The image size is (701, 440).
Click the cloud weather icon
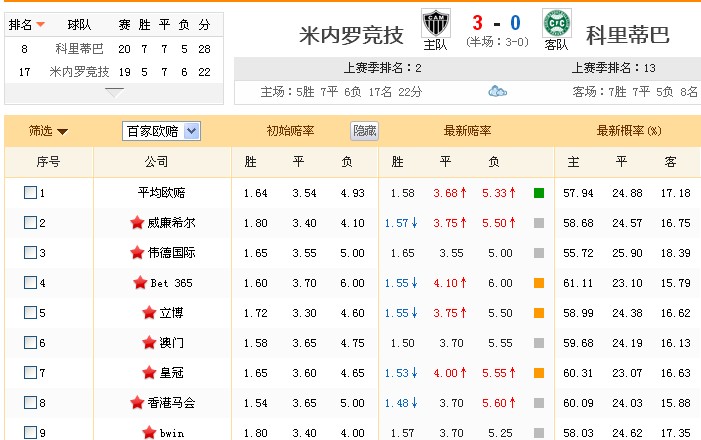497,92
